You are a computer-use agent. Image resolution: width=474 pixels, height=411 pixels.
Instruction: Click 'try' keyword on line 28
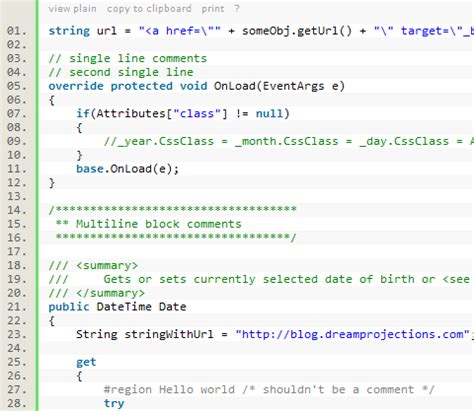click(114, 404)
